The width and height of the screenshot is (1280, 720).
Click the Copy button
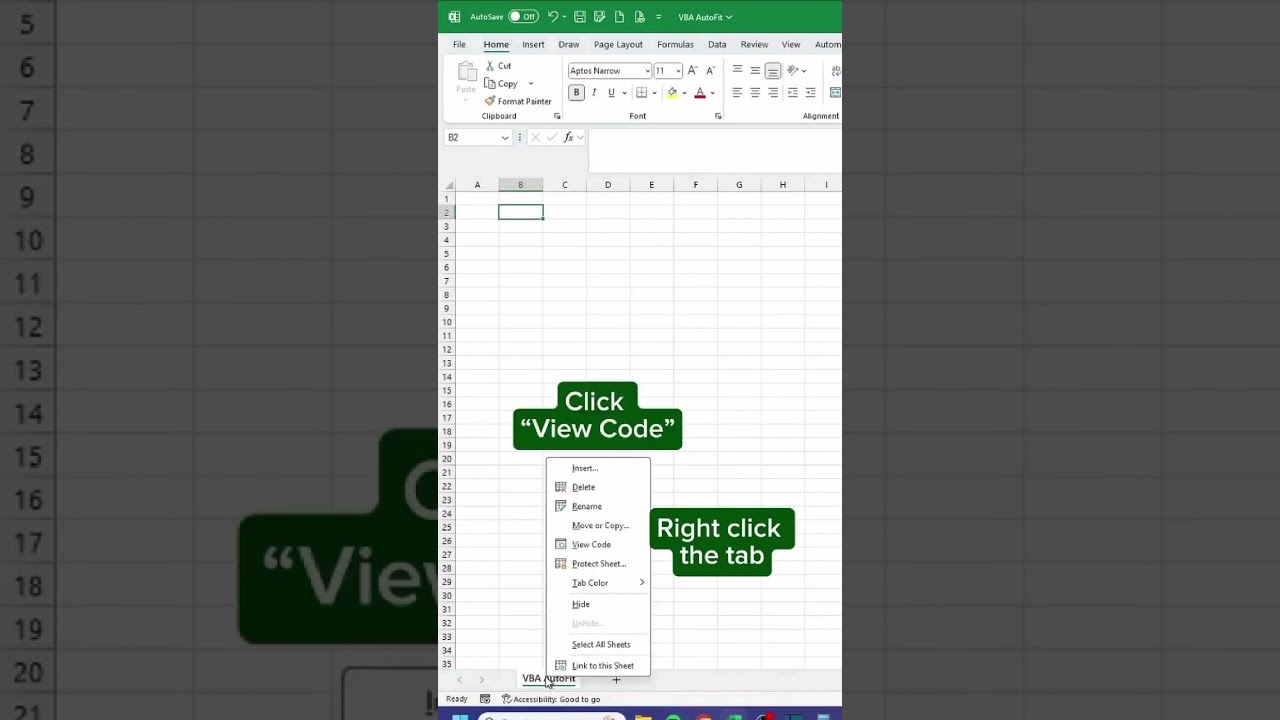click(x=501, y=84)
